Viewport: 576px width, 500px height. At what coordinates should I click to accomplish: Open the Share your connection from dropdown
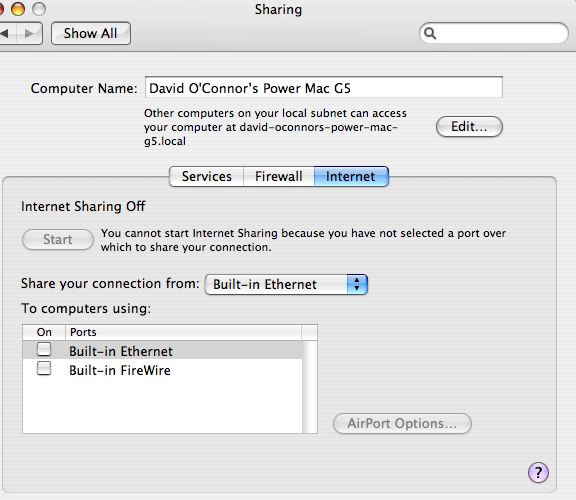[x=286, y=284]
